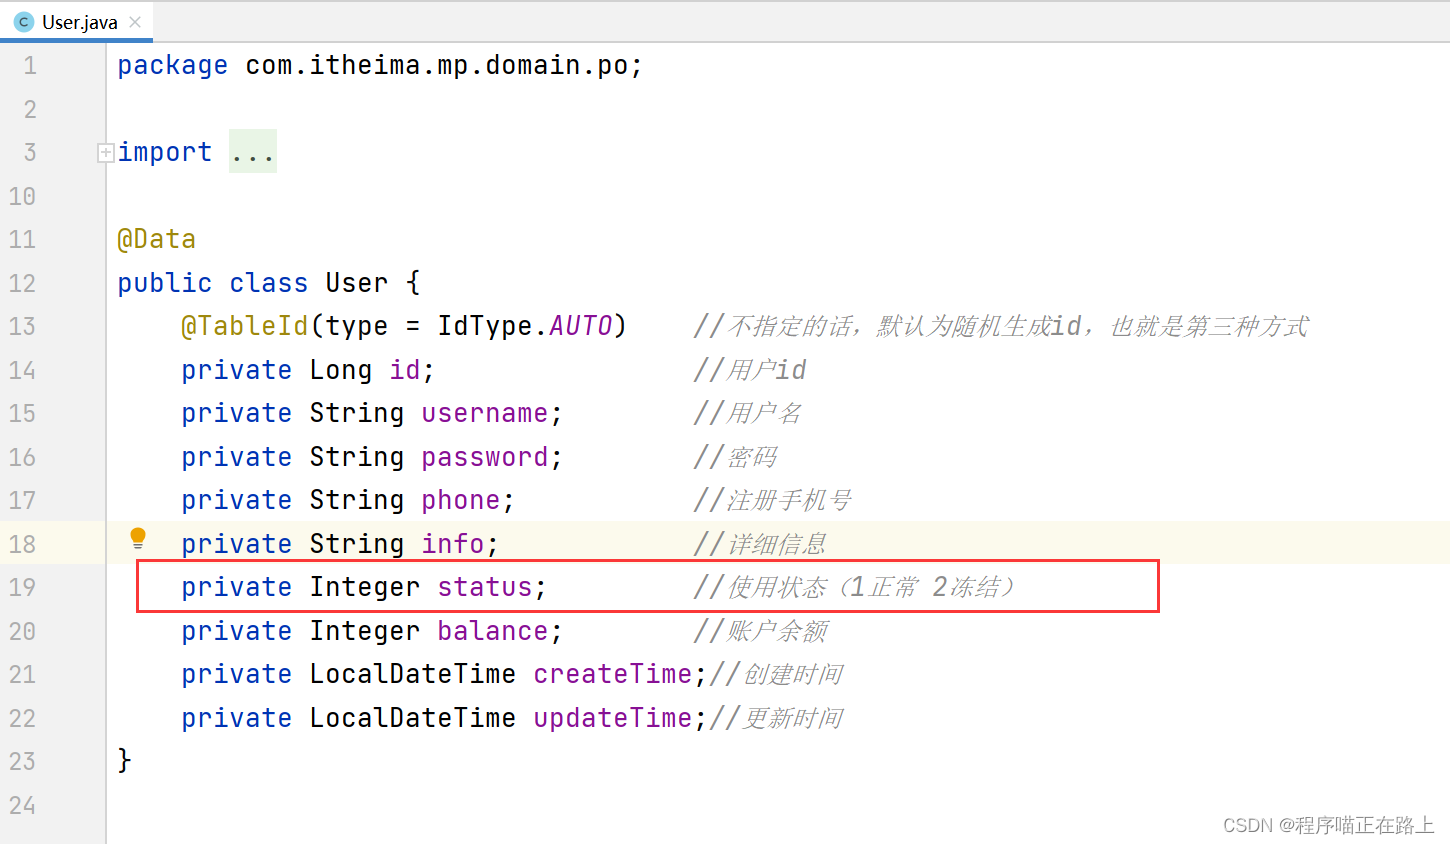Click the comment //详细信息
Screen dimensions: 1450x844
point(761,544)
